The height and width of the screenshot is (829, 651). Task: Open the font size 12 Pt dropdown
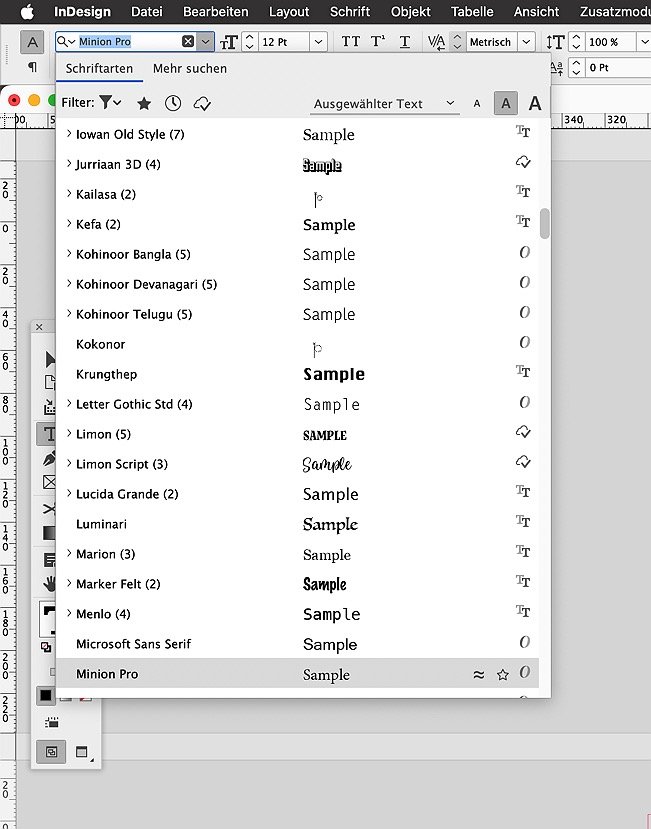point(318,42)
